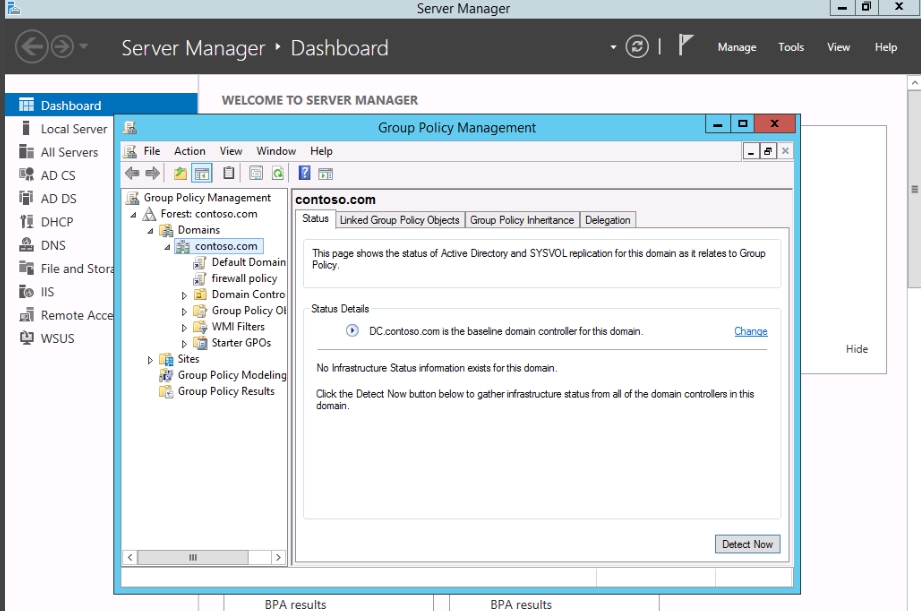The image size is (921, 611).
Task: Open the Window menu
Action: point(276,151)
